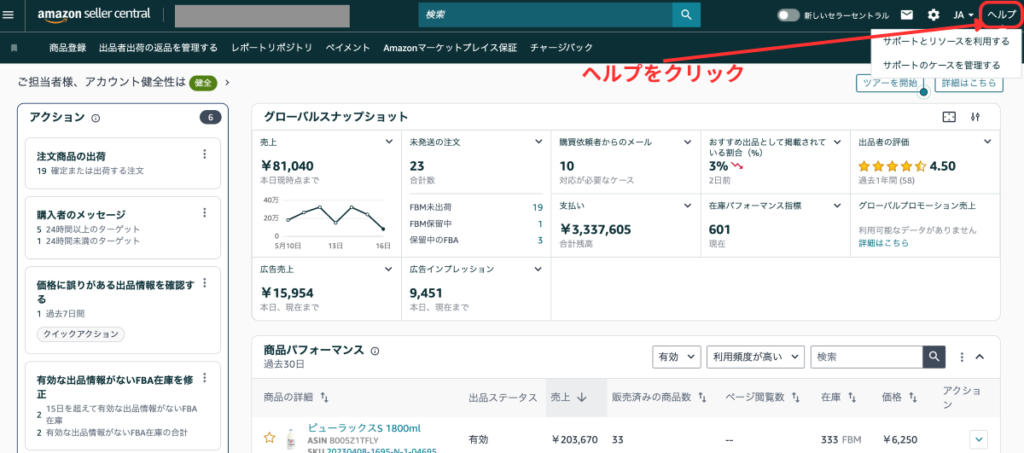Click the info icon next to 商品パフォーマンス

pyautogui.click(x=375, y=351)
